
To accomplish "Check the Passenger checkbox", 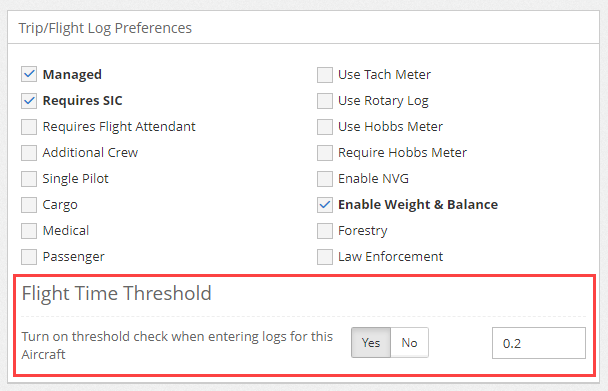I will pyautogui.click(x=29, y=256).
